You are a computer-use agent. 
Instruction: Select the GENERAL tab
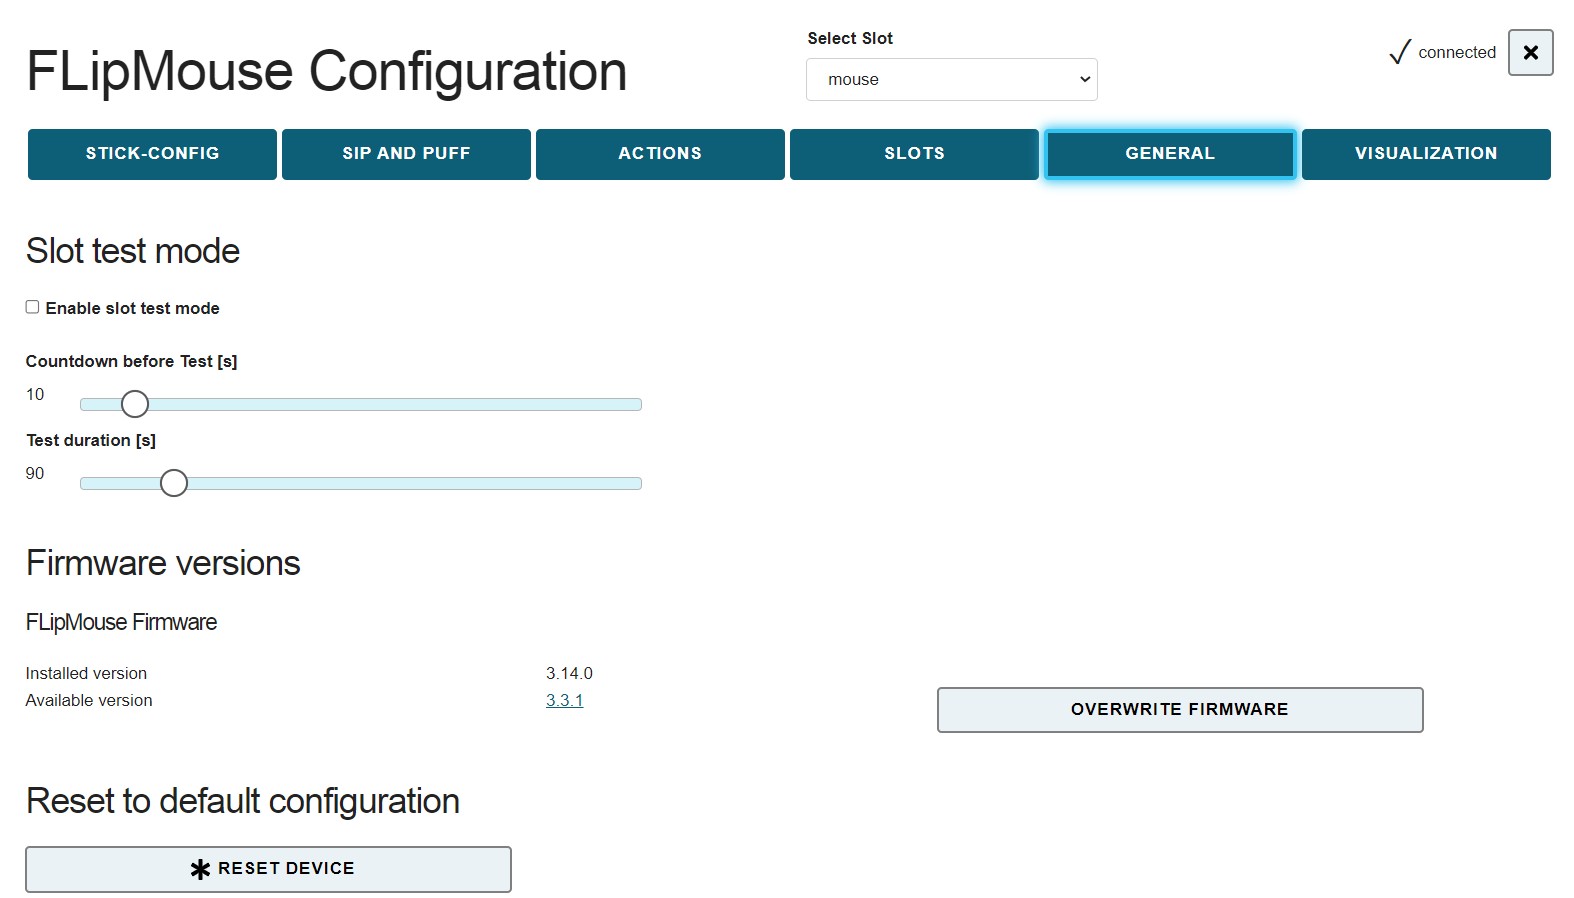click(1170, 154)
